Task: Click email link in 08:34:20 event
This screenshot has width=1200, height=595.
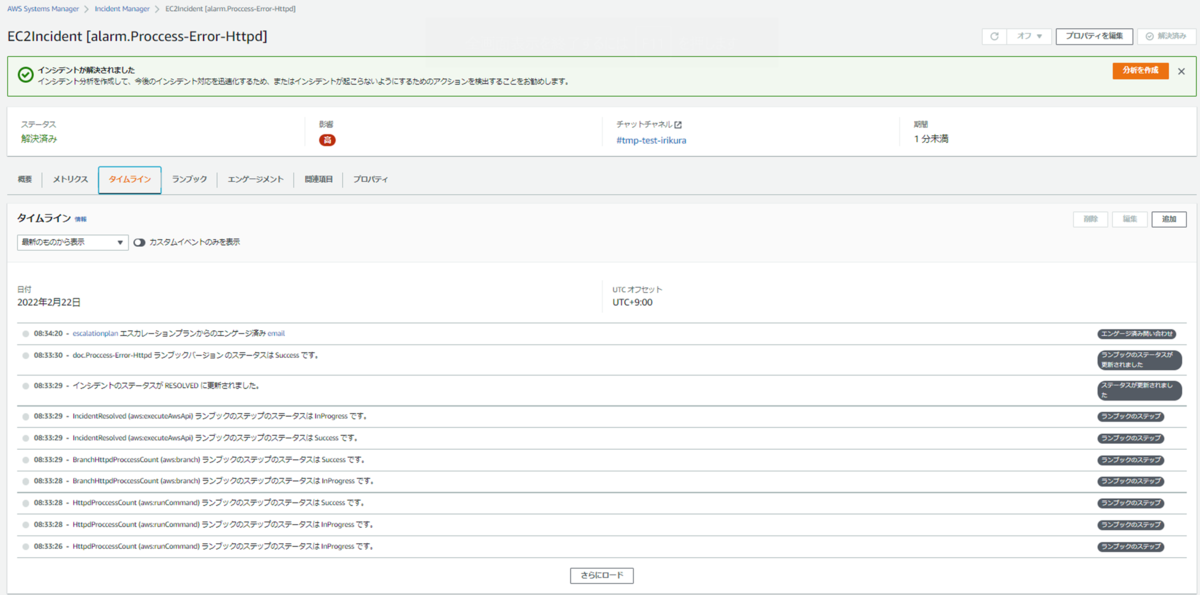Action: click(x=277, y=333)
